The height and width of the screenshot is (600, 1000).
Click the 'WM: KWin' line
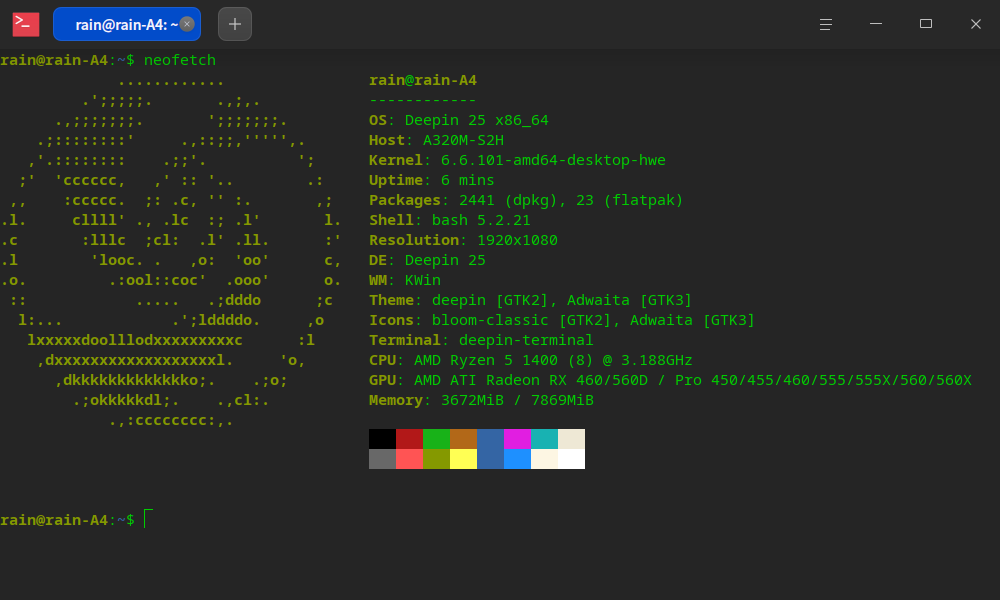pos(405,280)
